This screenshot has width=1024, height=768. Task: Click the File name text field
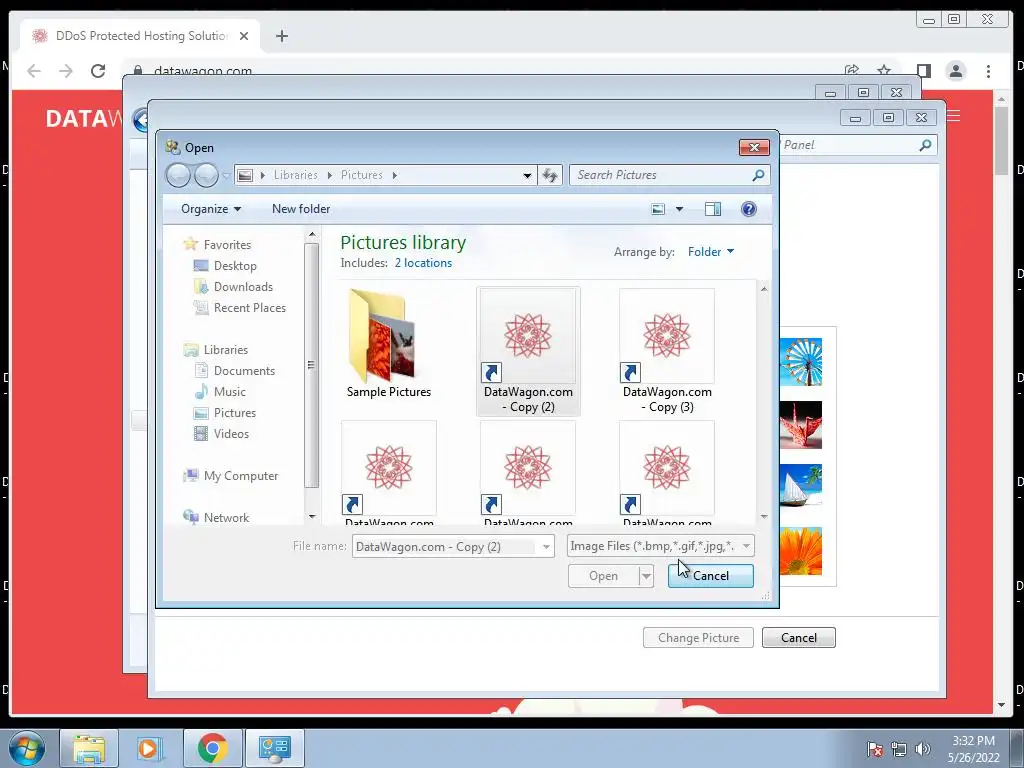tap(445, 547)
